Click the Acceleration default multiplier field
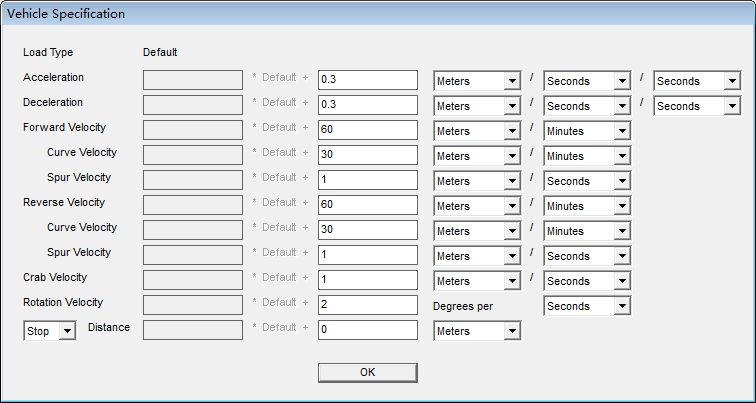The image size is (756, 403). [x=193, y=80]
